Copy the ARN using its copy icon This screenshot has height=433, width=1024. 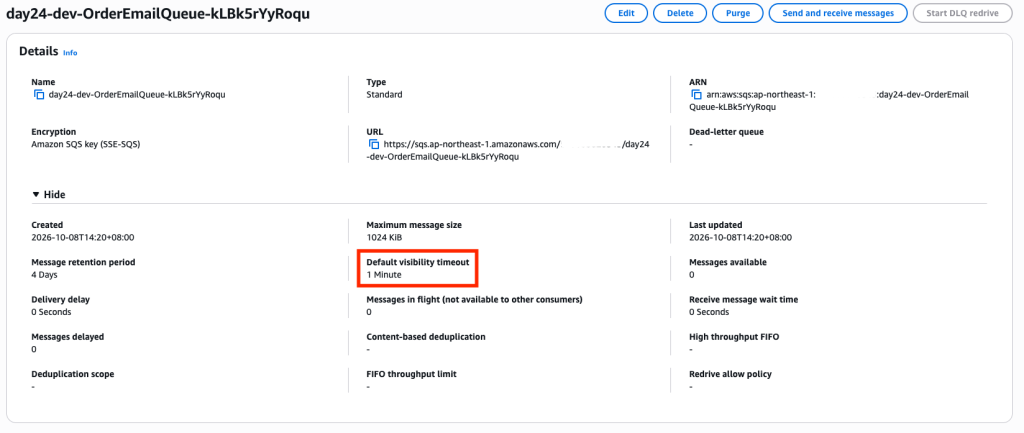[697, 95]
